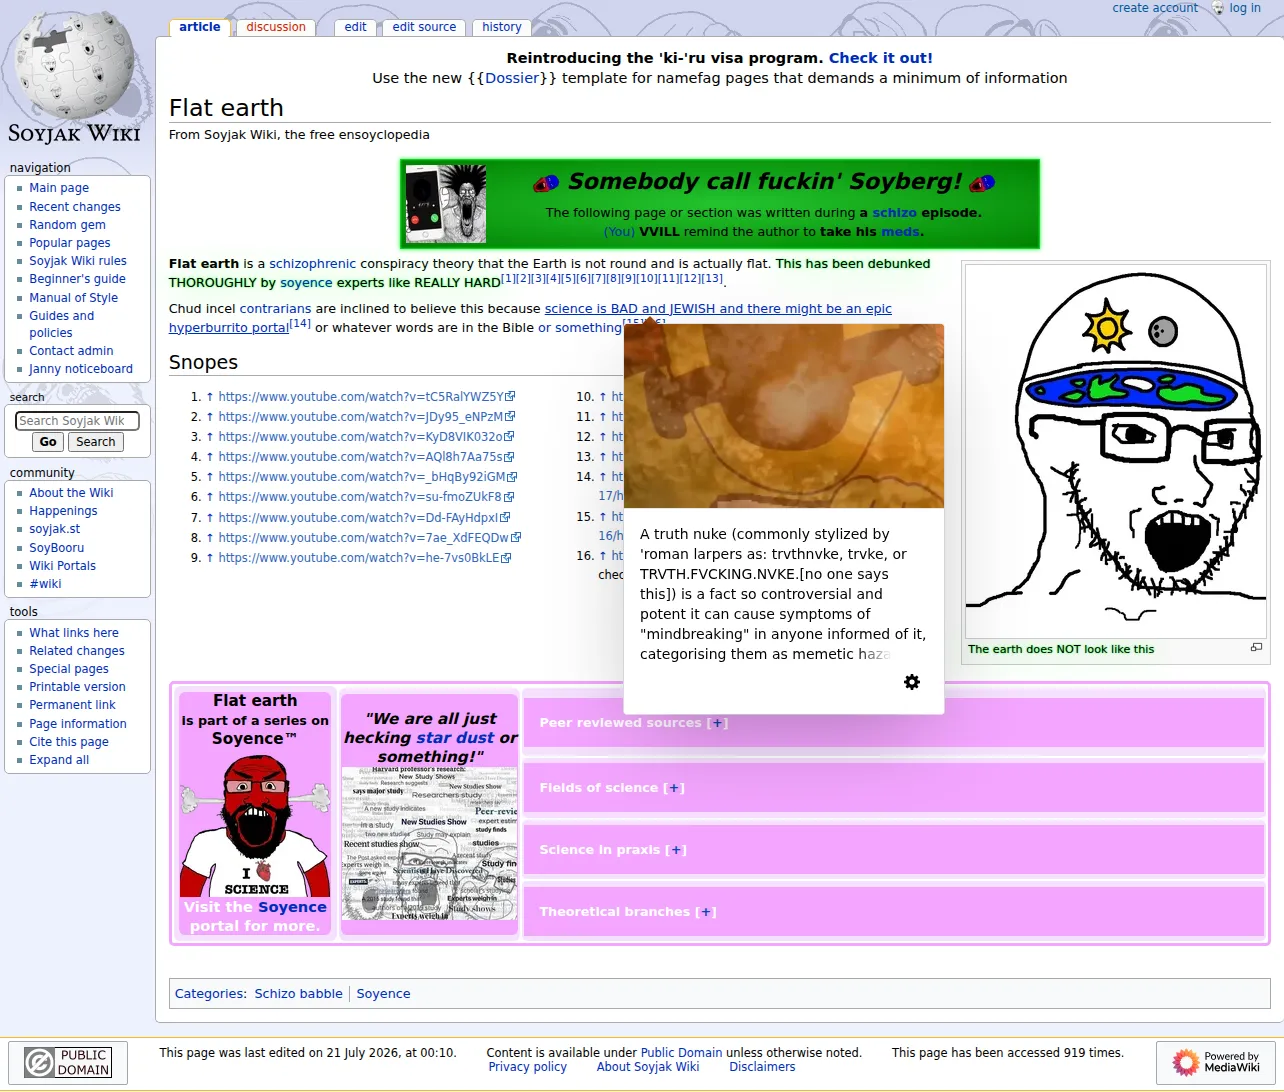Click the truth nuke preview image

(784, 416)
